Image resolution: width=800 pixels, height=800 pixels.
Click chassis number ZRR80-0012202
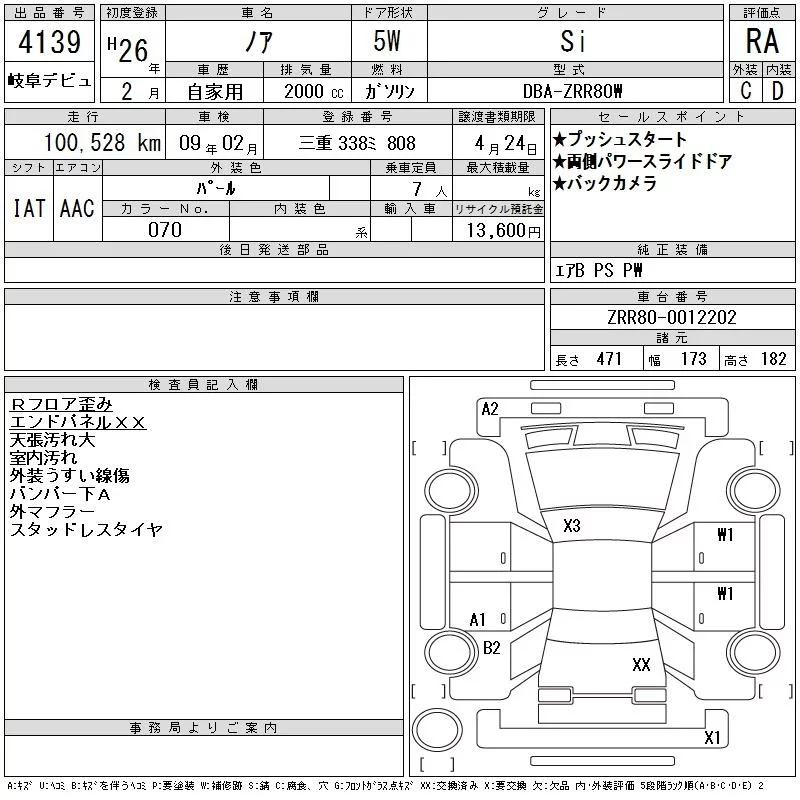672,317
